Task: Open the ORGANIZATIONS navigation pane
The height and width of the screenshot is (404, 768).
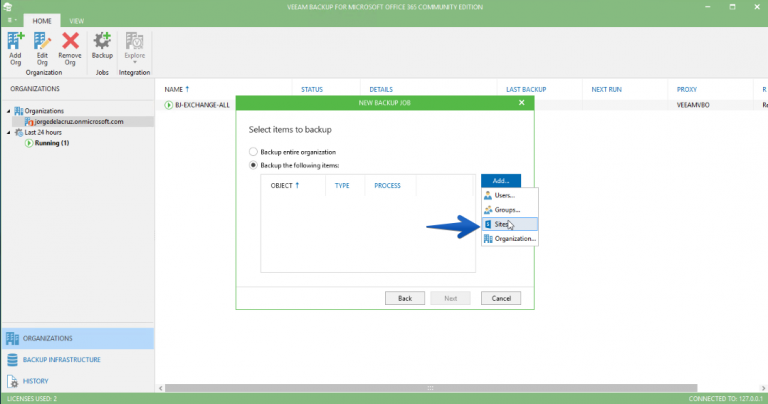Action: pyautogui.click(x=78, y=338)
